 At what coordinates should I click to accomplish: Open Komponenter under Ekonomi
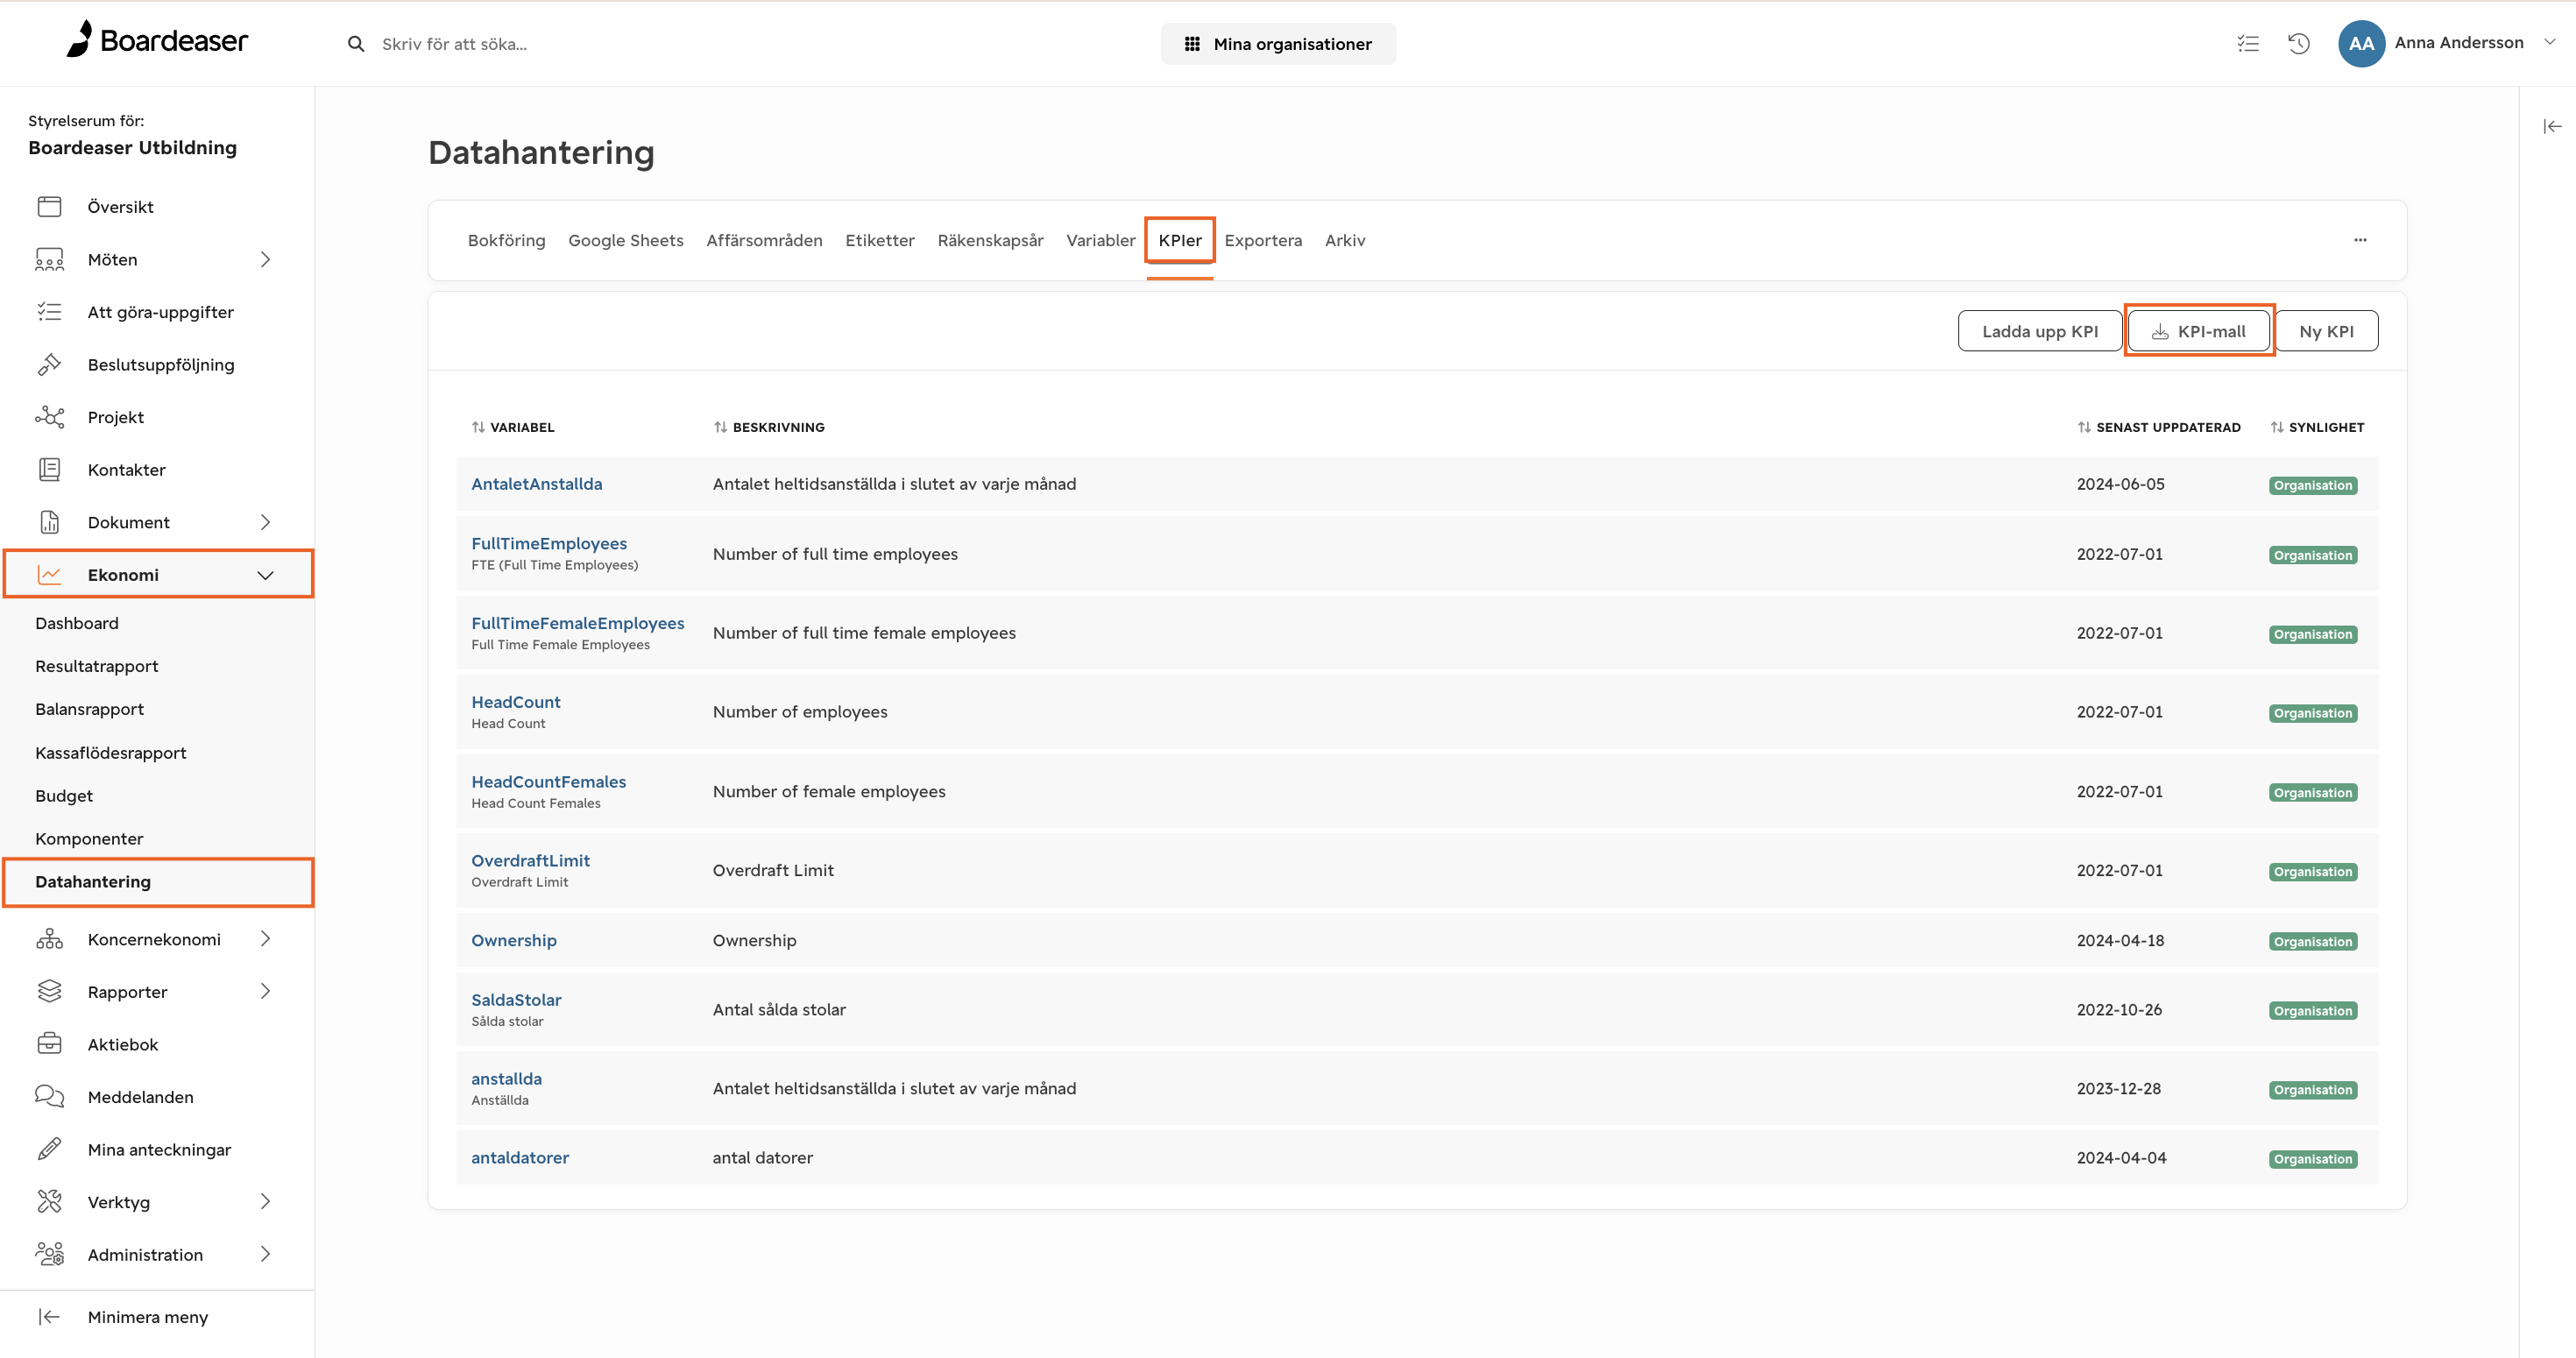click(x=89, y=840)
